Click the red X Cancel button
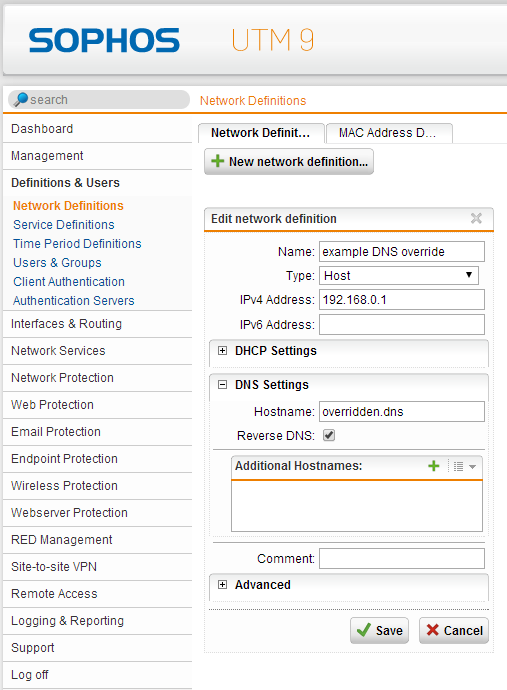The height and width of the screenshot is (690, 507). 454,631
